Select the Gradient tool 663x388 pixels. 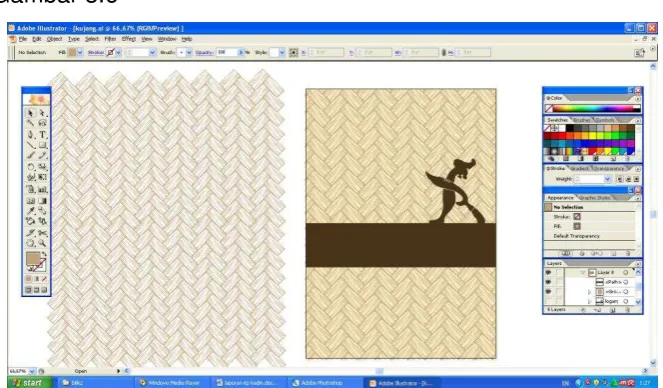pos(42,201)
